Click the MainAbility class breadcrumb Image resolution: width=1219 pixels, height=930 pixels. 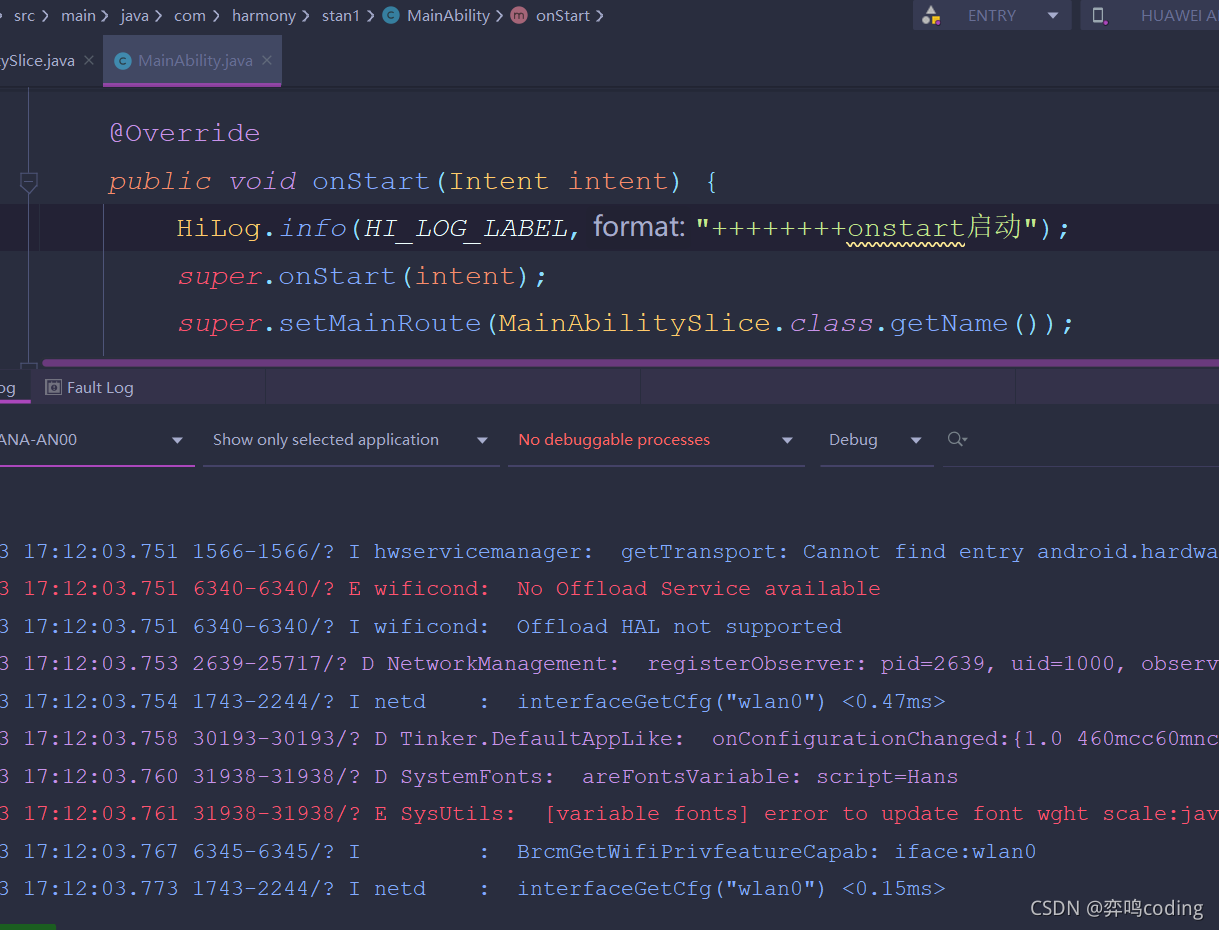point(448,15)
